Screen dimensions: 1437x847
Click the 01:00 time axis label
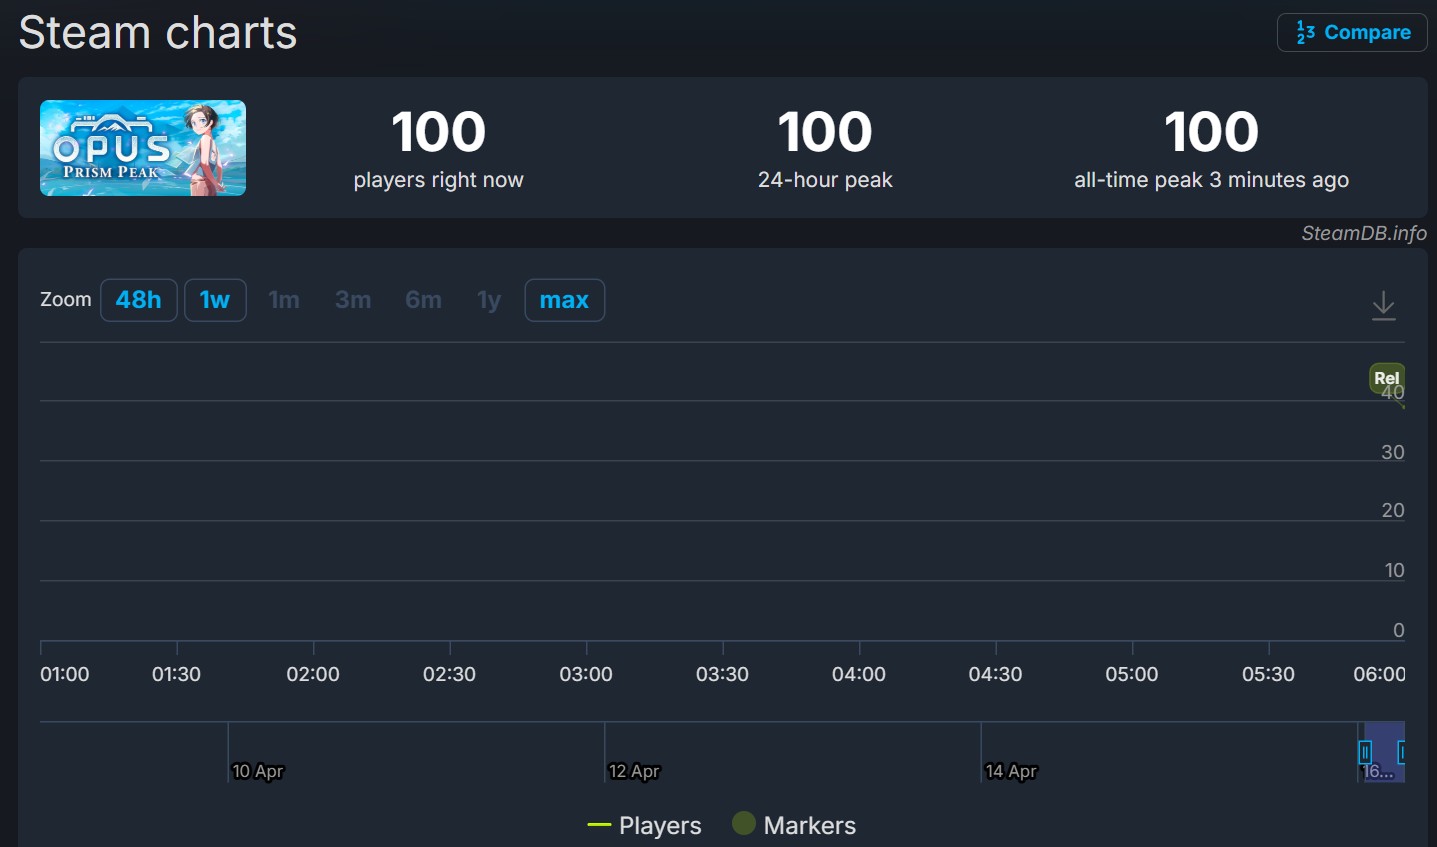pos(65,674)
